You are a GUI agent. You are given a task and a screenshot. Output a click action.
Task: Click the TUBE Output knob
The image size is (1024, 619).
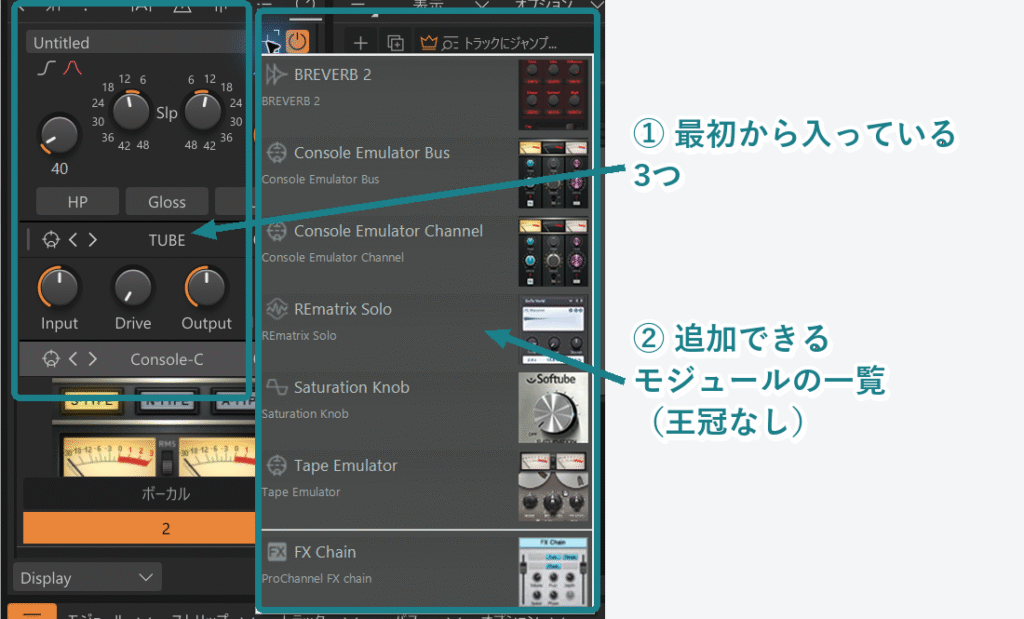click(x=206, y=287)
